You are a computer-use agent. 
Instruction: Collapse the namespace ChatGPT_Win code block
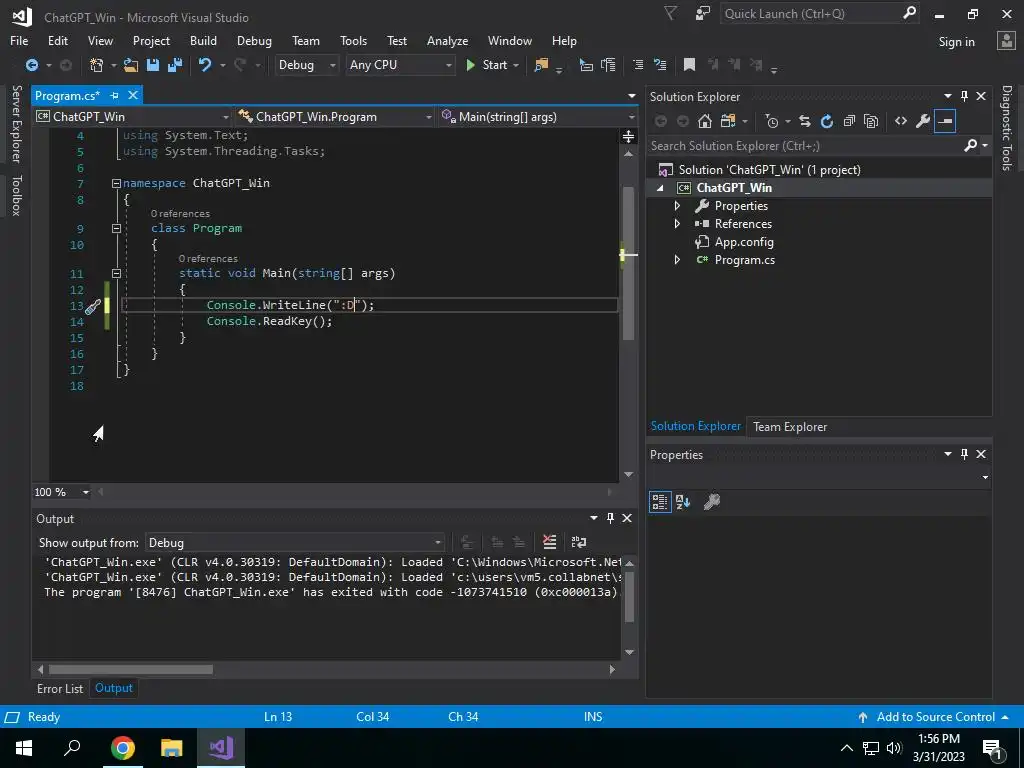coord(116,184)
